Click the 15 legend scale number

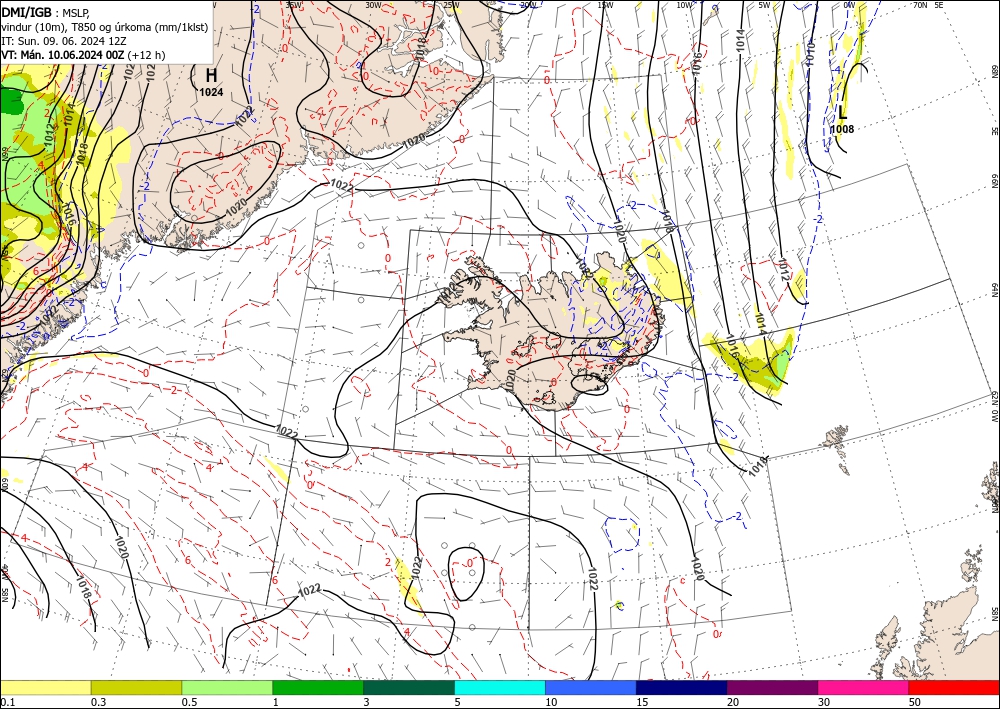click(x=642, y=702)
